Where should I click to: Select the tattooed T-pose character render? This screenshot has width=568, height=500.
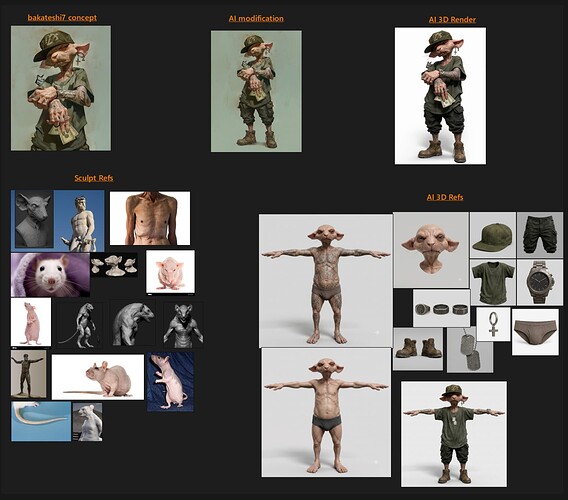point(326,280)
